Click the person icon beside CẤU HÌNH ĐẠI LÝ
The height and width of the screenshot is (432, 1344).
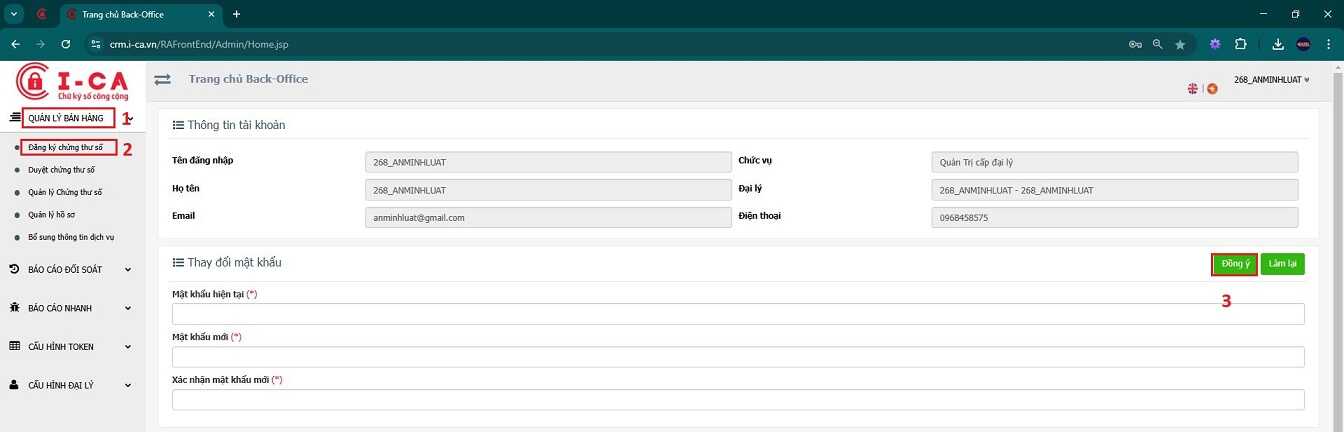coord(14,385)
